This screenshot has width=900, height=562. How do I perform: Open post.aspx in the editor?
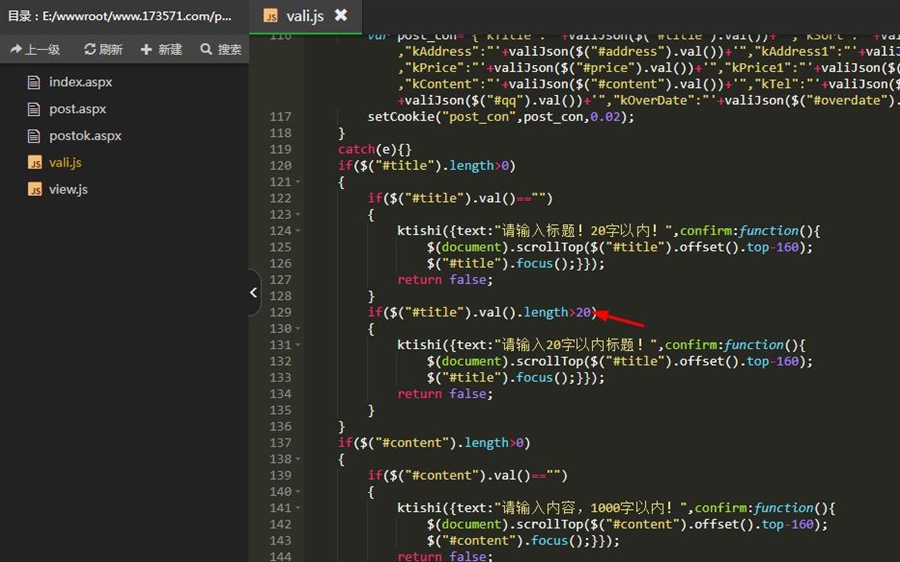click(x=77, y=109)
